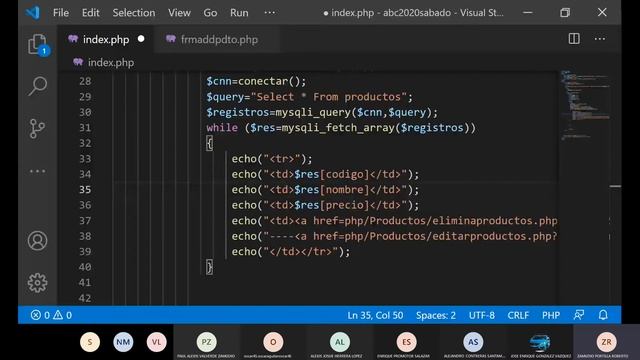Screen dimensions: 640x360
Task: Select participant with car photo avatar
Action: click(540, 342)
